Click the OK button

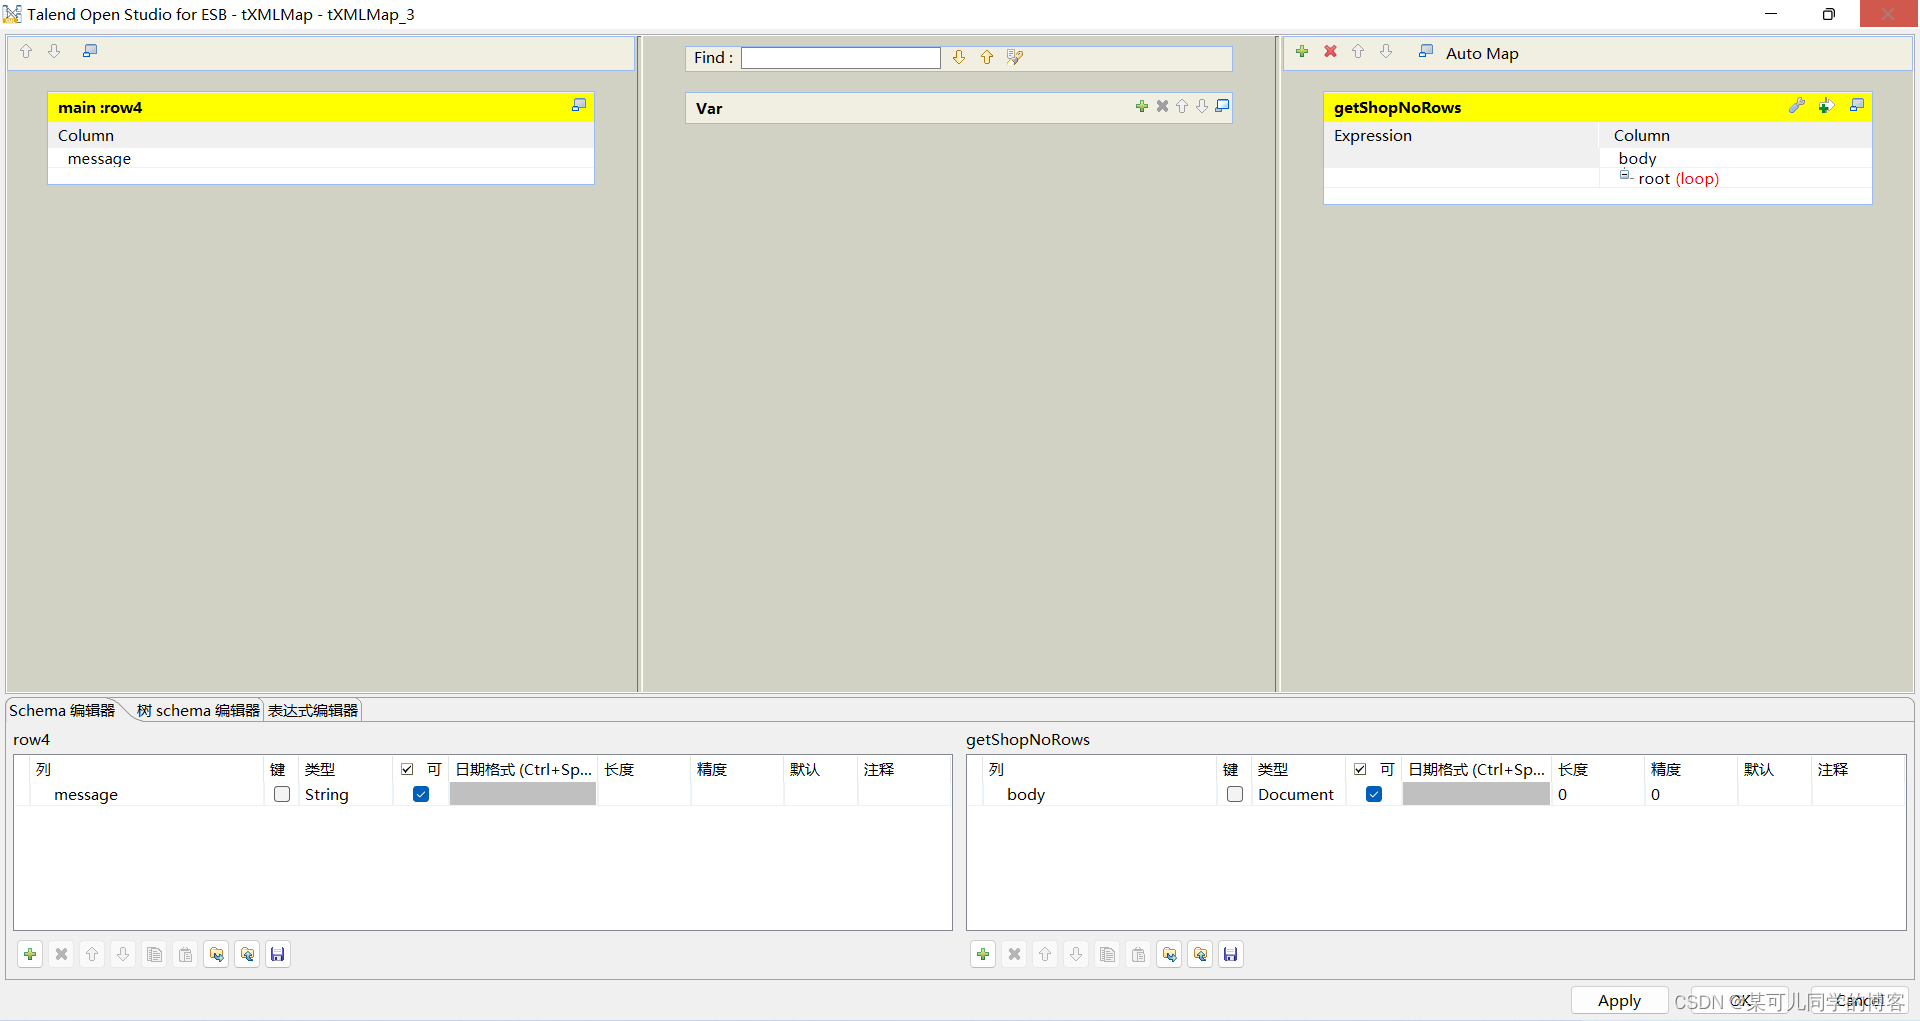pyautogui.click(x=1740, y=1000)
